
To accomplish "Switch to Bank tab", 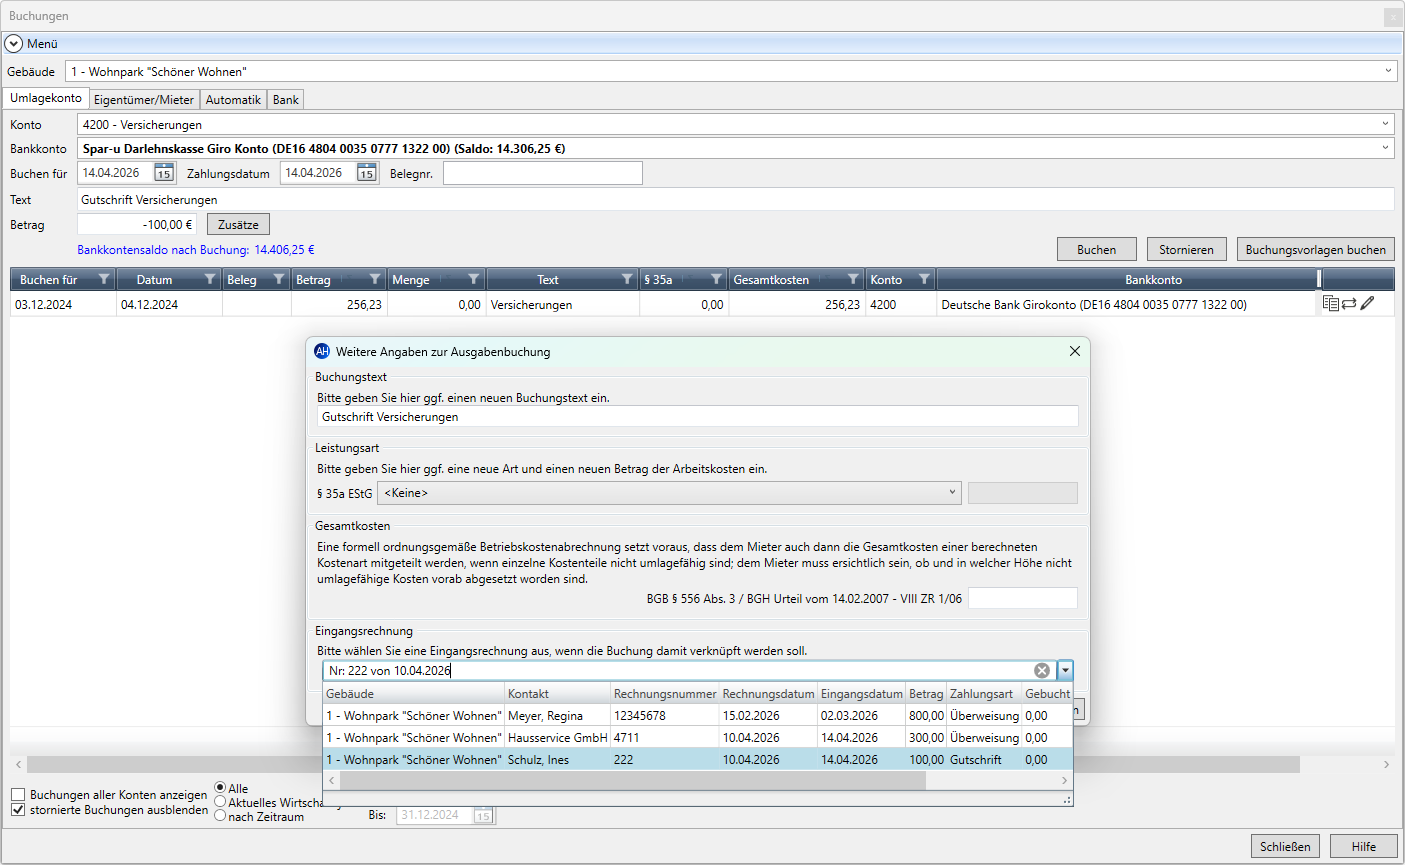I will coord(286,100).
